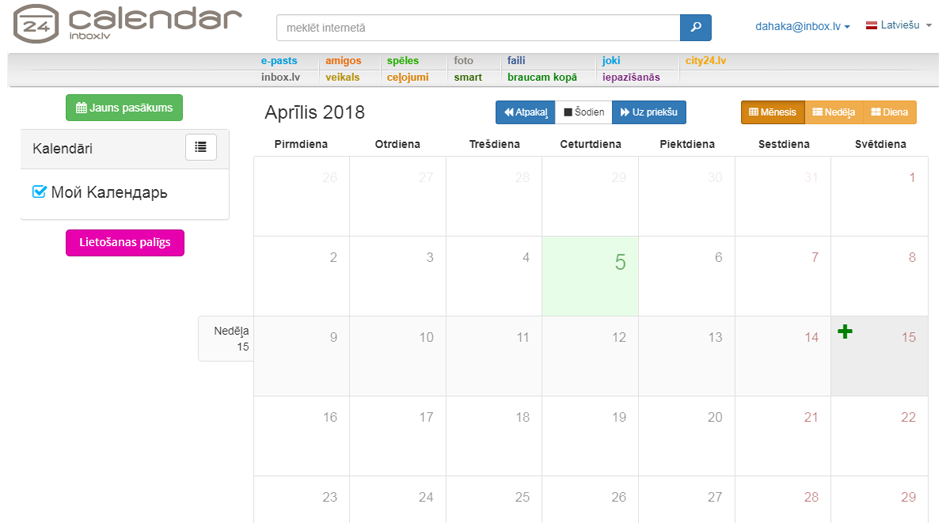
Task: Open the veikals link
Action: pyautogui.click(x=342, y=77)
